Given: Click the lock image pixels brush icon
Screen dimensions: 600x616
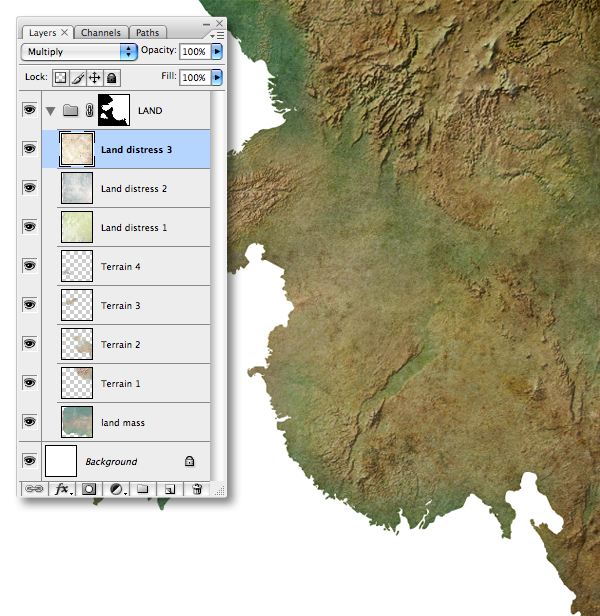Looking at the screenshot, I should point(78,77).
